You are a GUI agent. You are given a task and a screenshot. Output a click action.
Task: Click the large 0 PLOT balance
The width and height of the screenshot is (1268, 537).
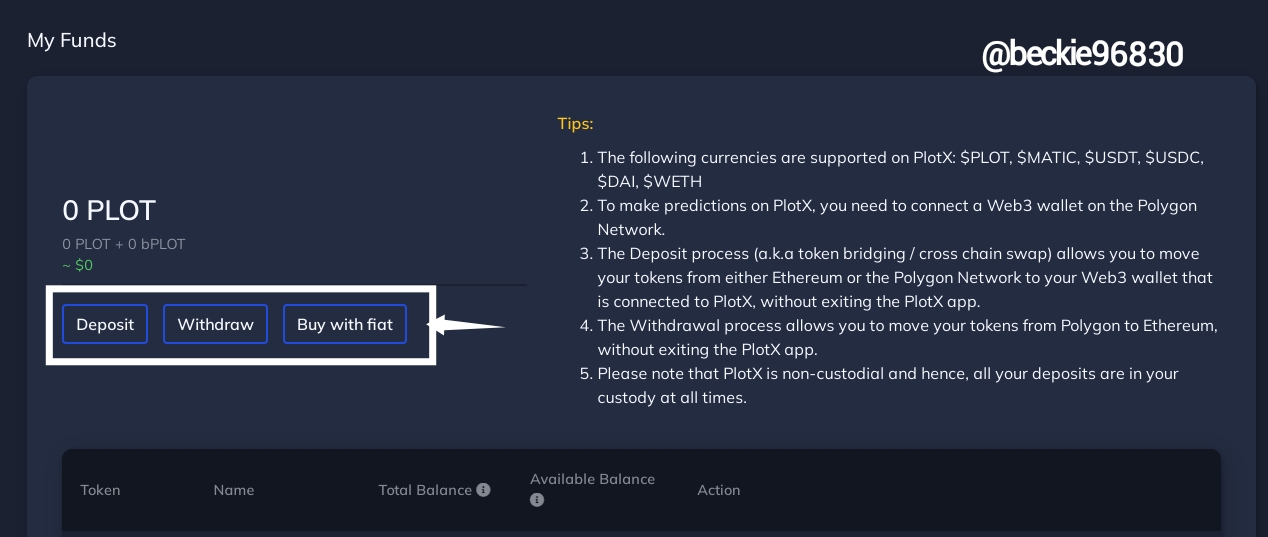(109, 210)
